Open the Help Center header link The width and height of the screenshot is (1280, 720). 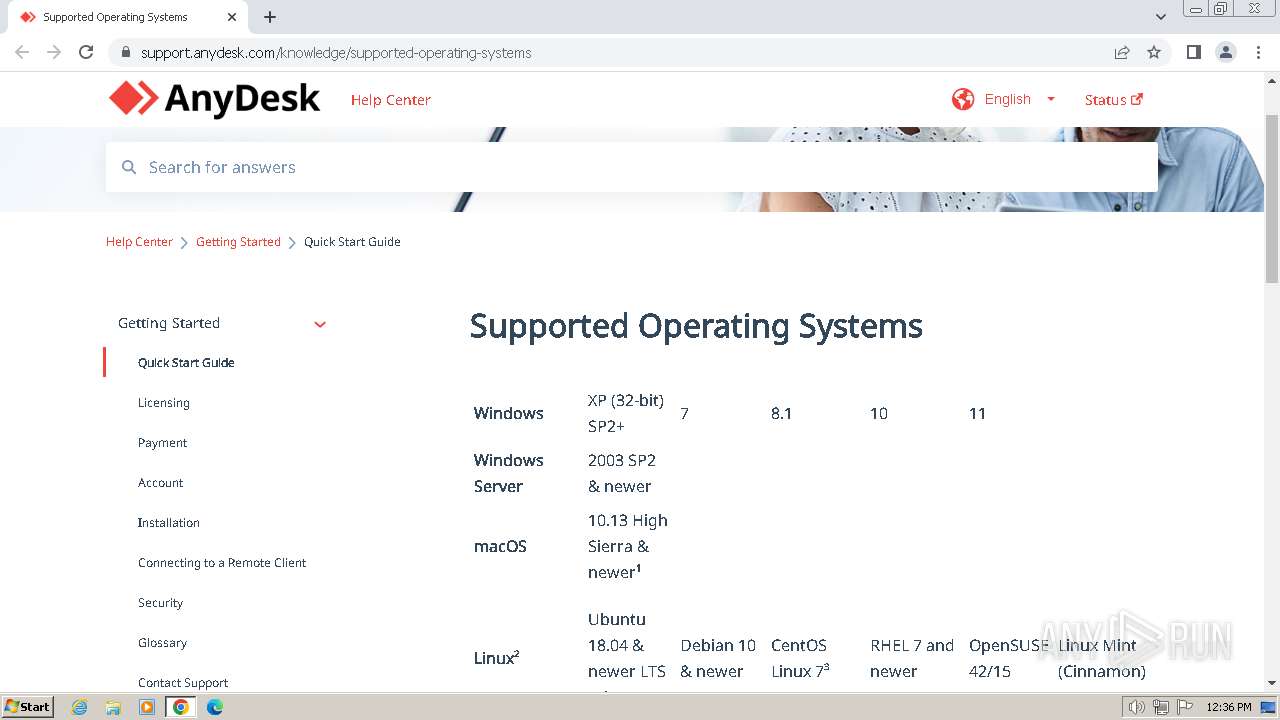click(x=391, y=100)
